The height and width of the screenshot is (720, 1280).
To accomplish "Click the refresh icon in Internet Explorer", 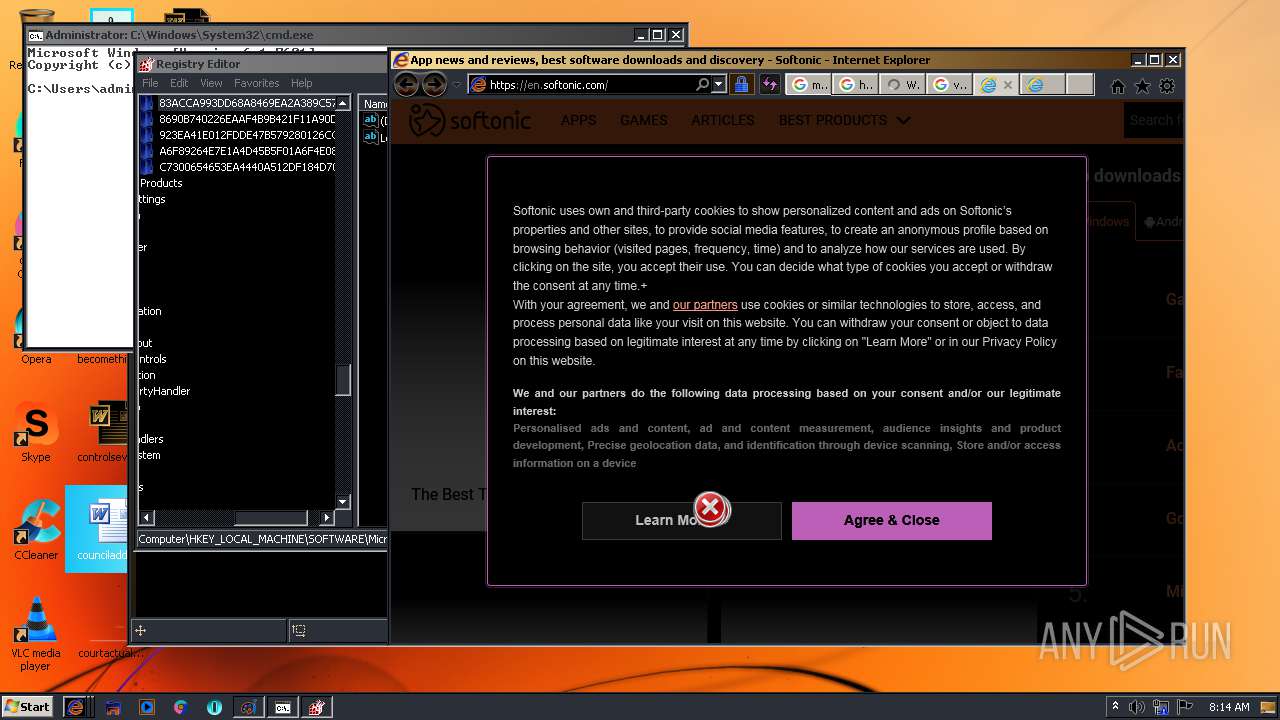I will (x=769, y=85).
